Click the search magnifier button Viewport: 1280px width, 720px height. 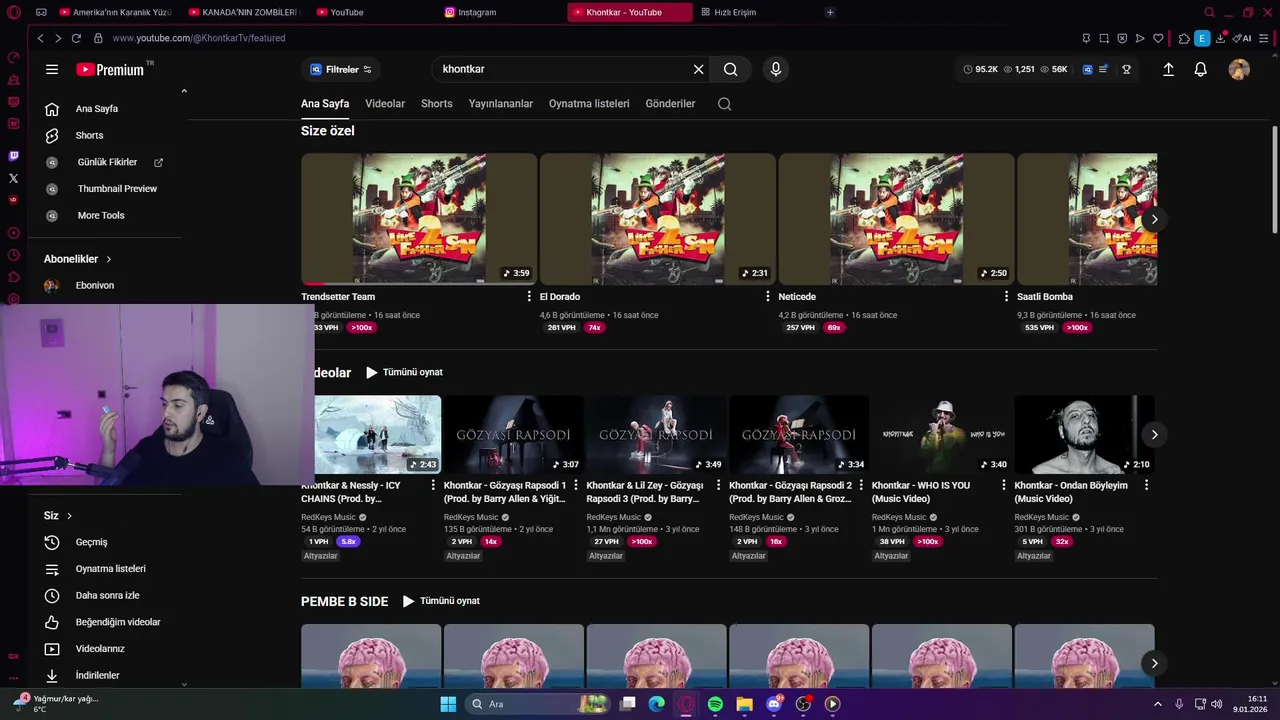pos(731,69)
